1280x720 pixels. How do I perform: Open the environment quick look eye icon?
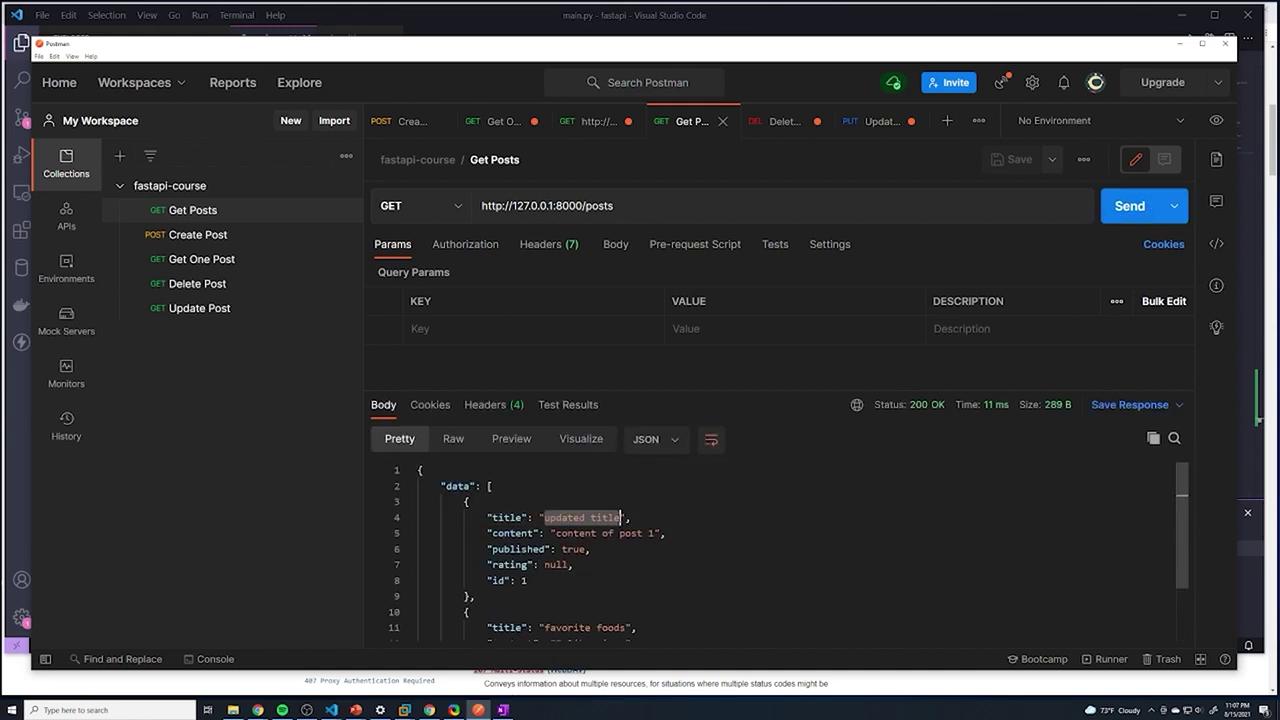(x=1216, y=121)
